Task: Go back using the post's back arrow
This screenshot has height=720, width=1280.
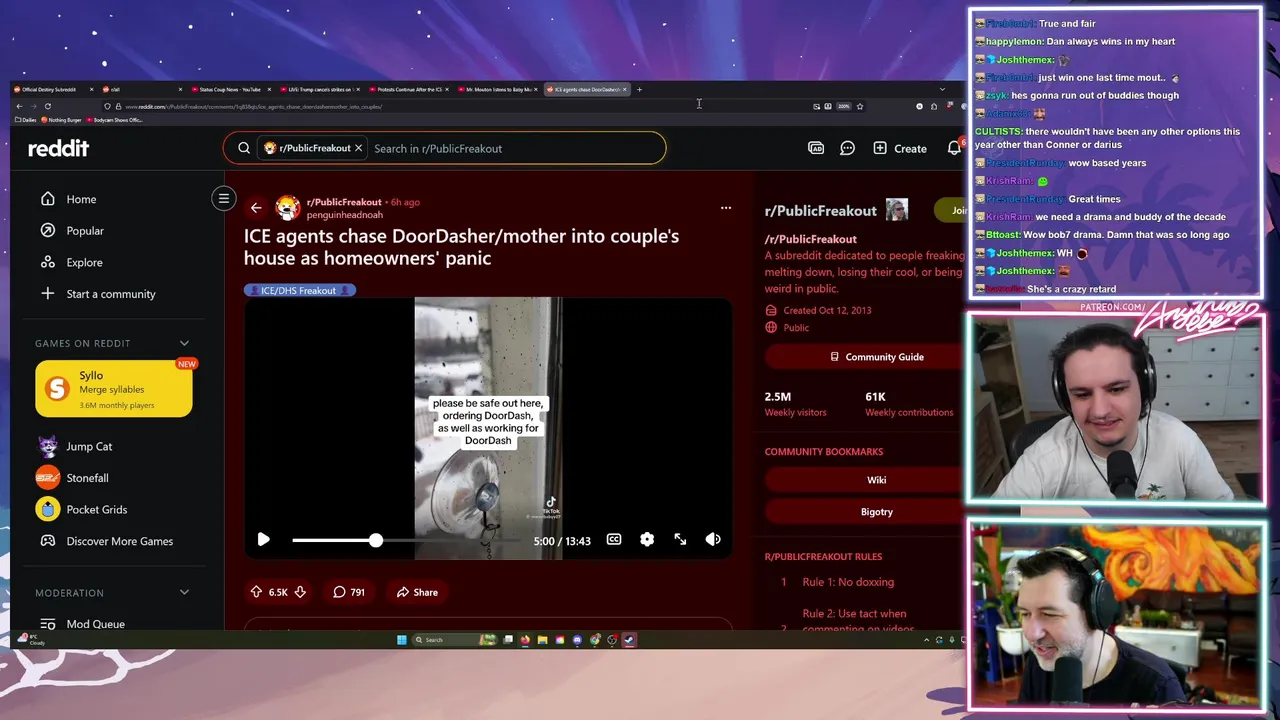Action: tap(256, 208)
